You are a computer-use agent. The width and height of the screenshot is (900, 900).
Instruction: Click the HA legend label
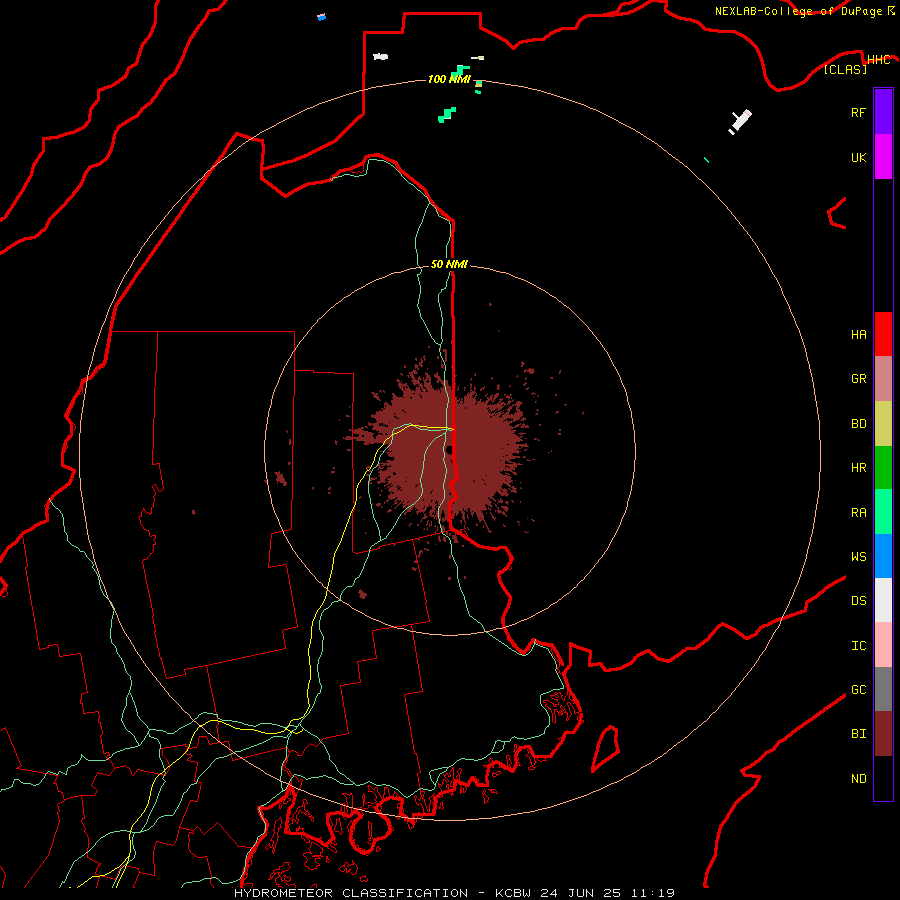858,335
